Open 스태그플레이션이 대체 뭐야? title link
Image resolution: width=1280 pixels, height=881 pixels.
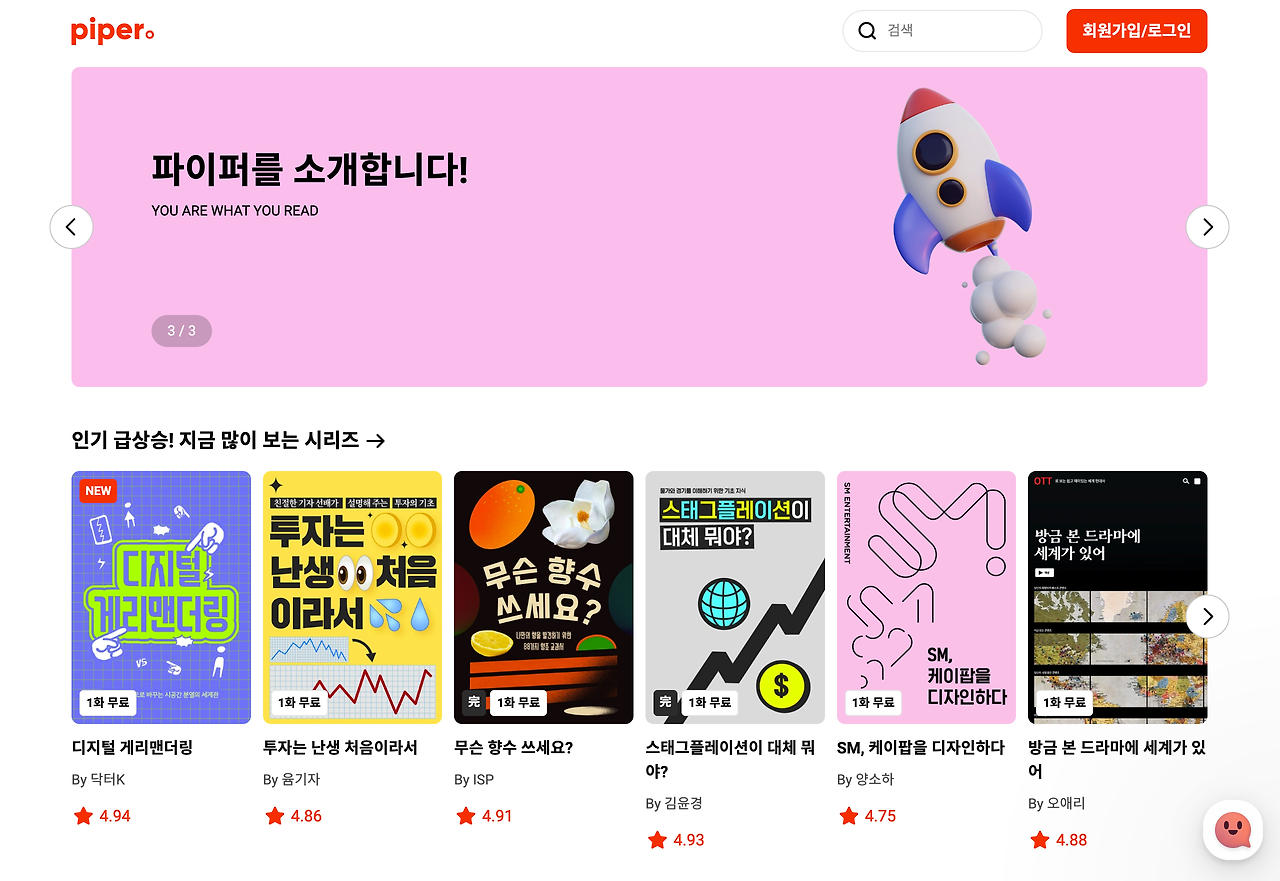click(x=730, y=760)
